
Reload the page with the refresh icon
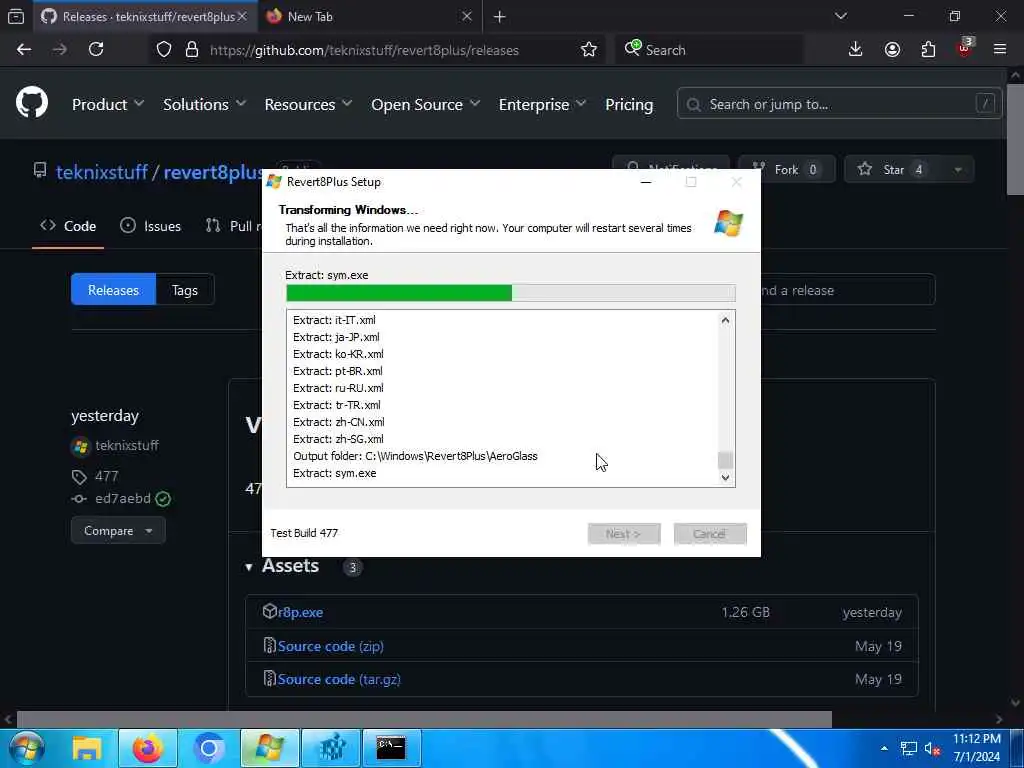pyautogui.click(x=96, y=50)
